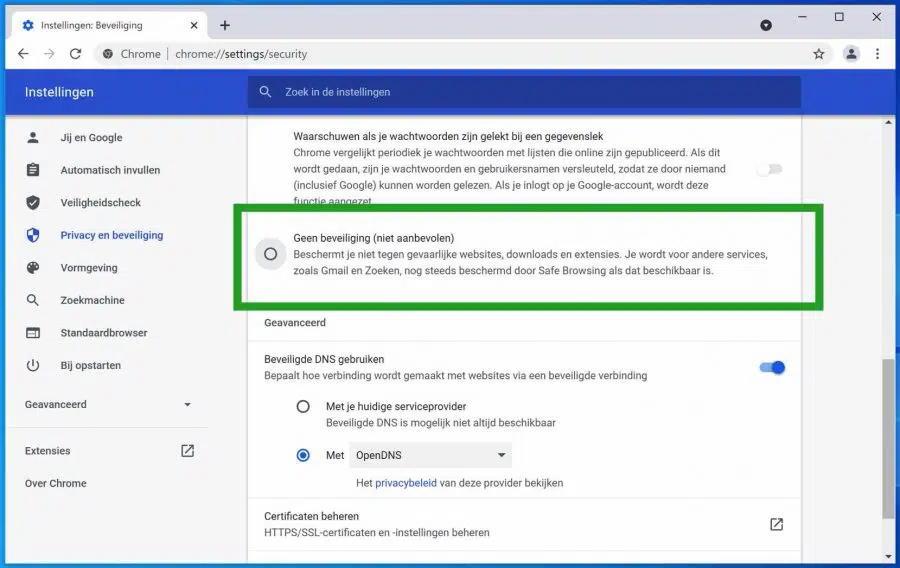The width and height of the screenshot is (900, 568).
Task: Click the magnifier icon for Zoekmachine
Action: point(33,300)
